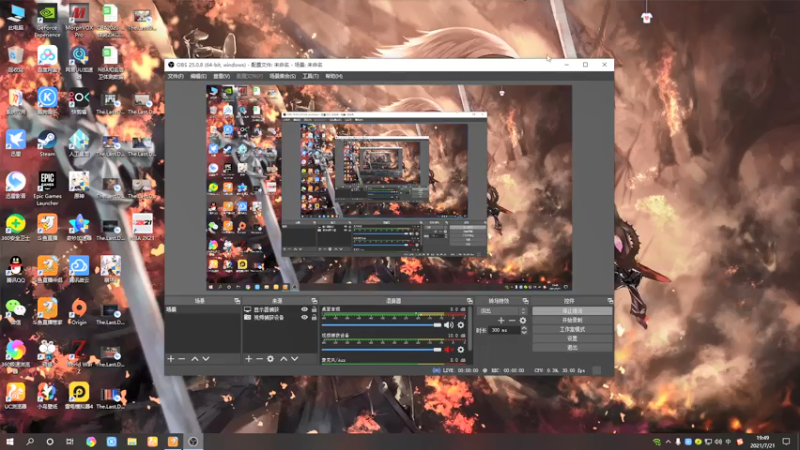
Task: Open the green WeChat desktop icon
Action: pos(16,311)
